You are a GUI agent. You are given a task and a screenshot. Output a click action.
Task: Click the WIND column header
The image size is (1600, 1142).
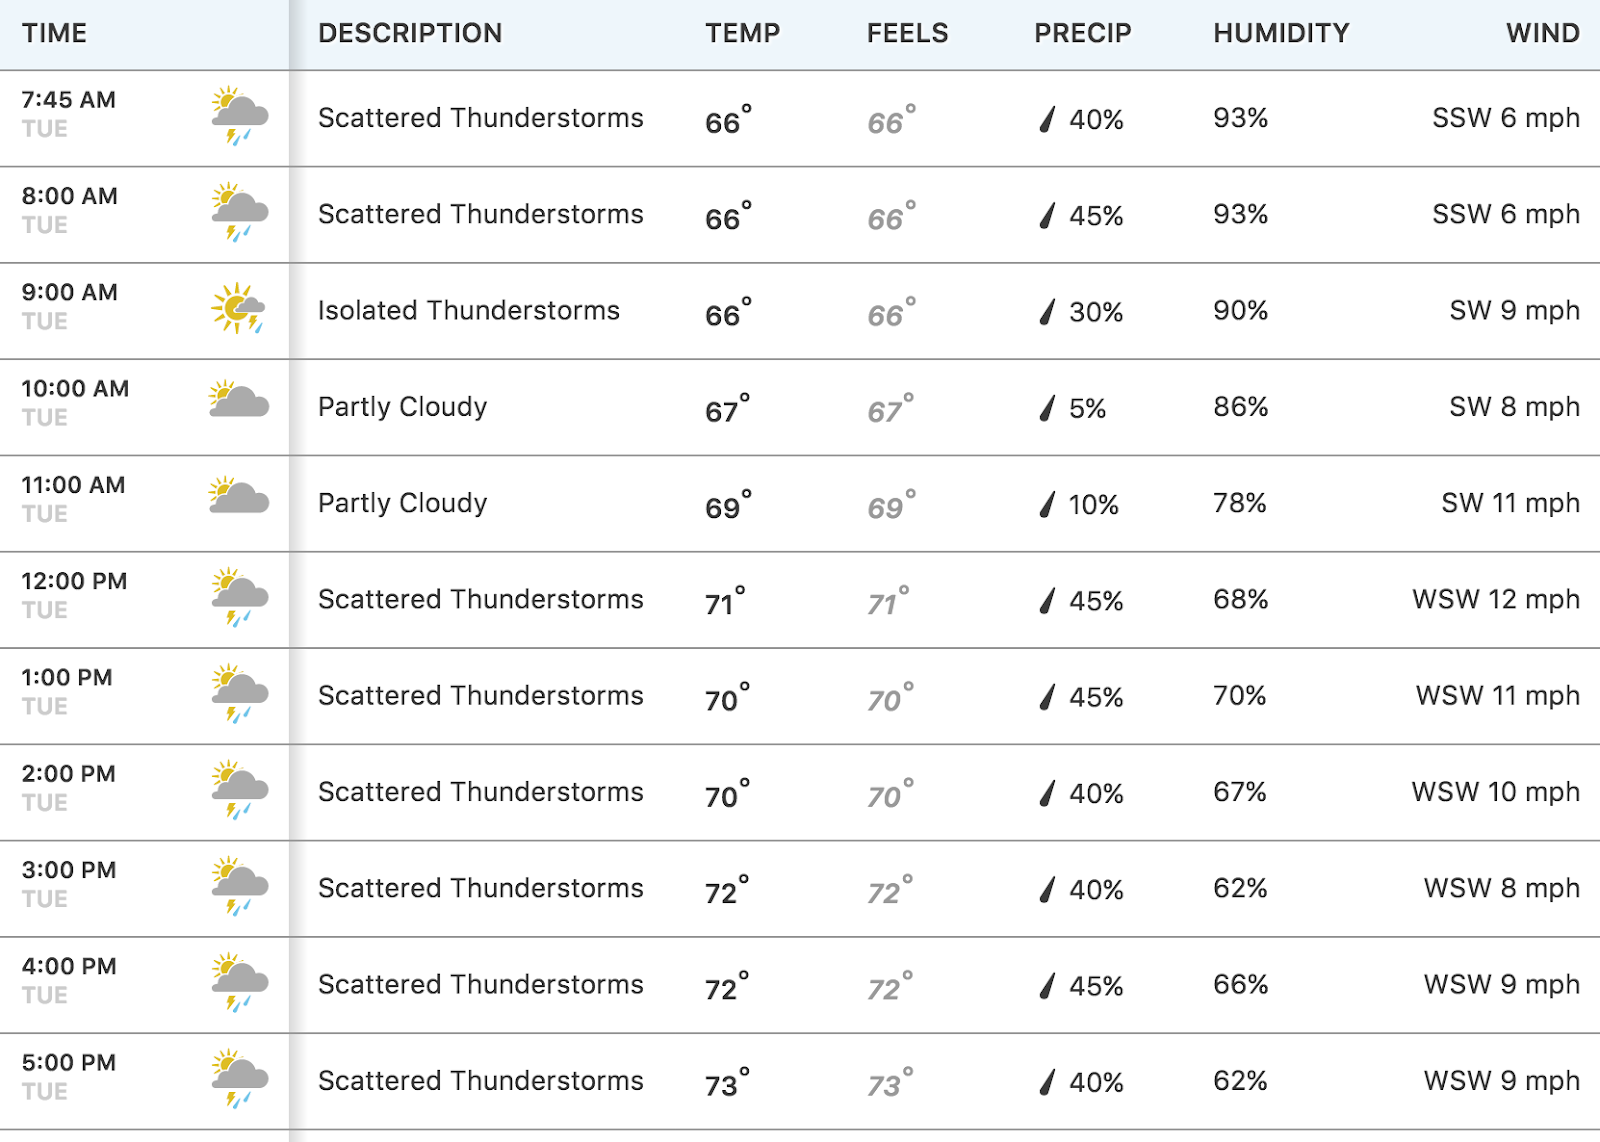(1542, 33)
